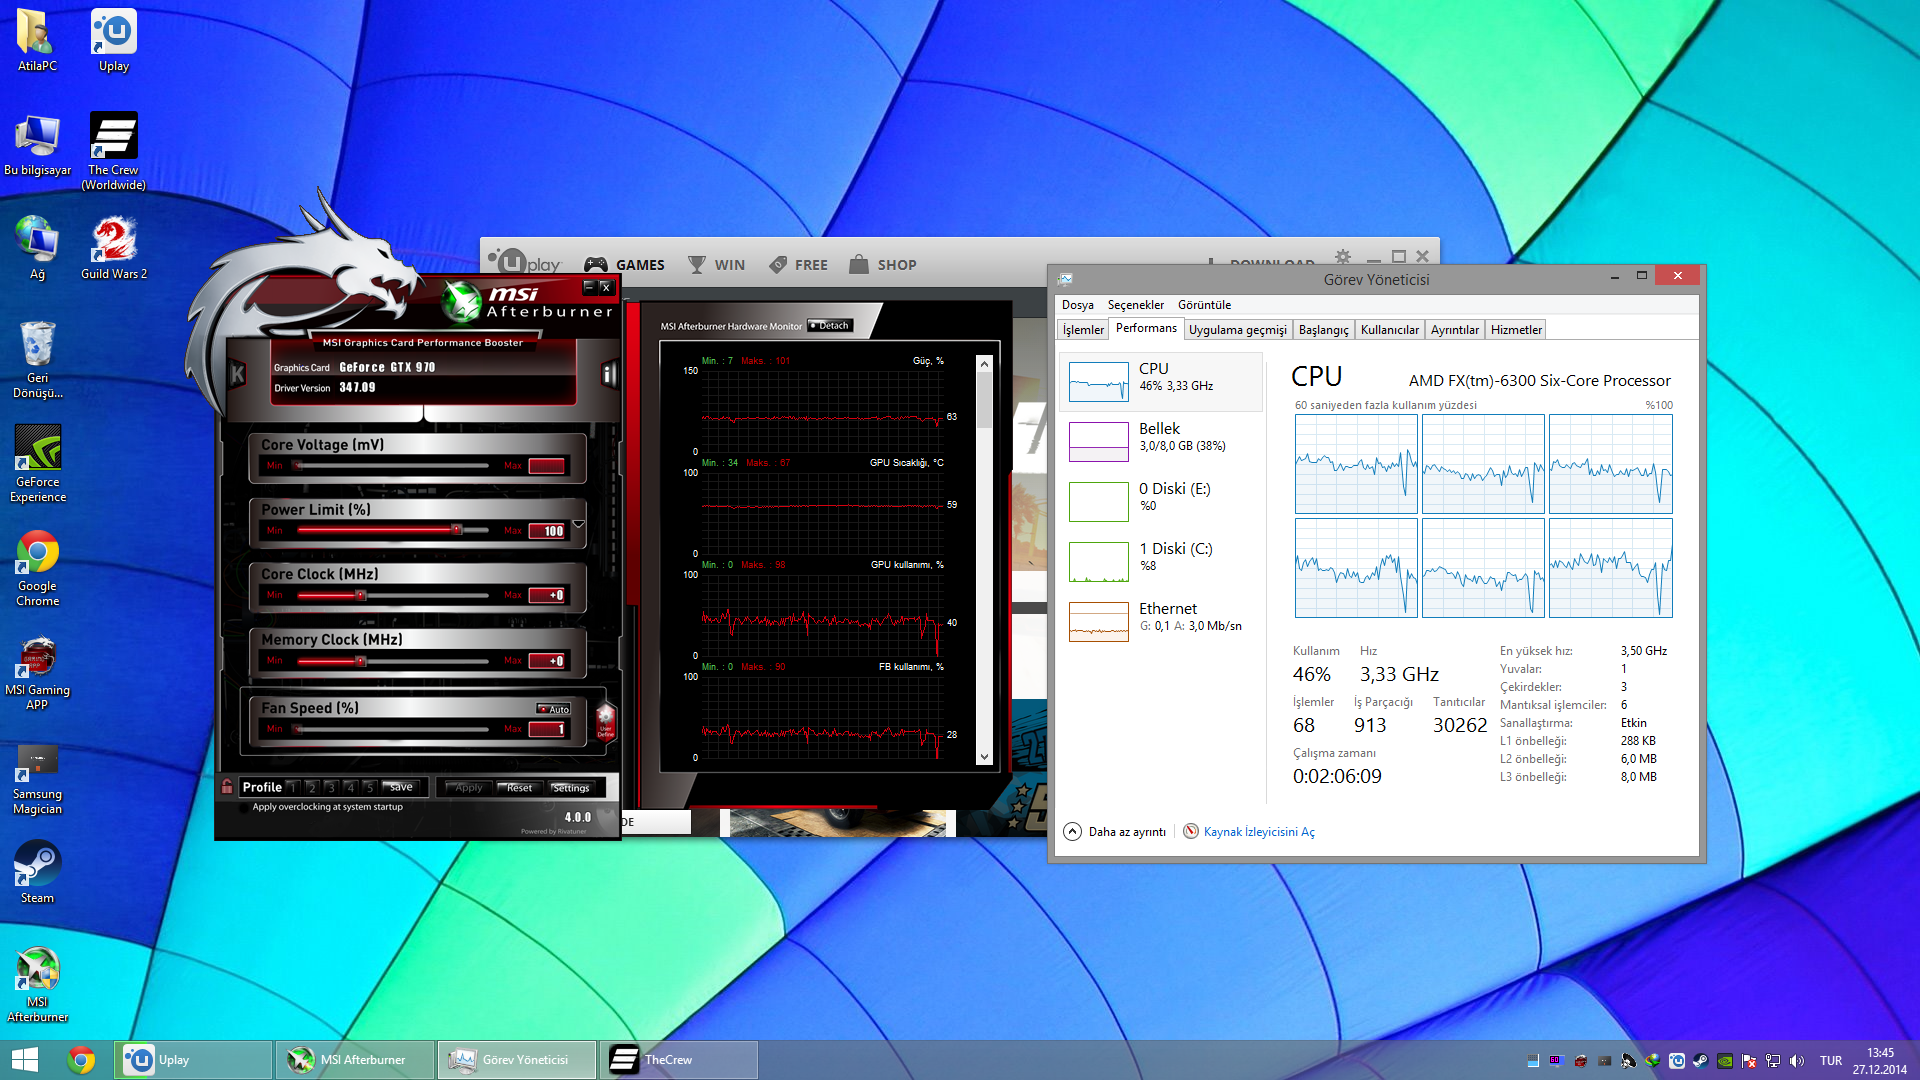Switch to the Kullanıcılar tab
1920x1080 pixels.
coord(1390,330)
